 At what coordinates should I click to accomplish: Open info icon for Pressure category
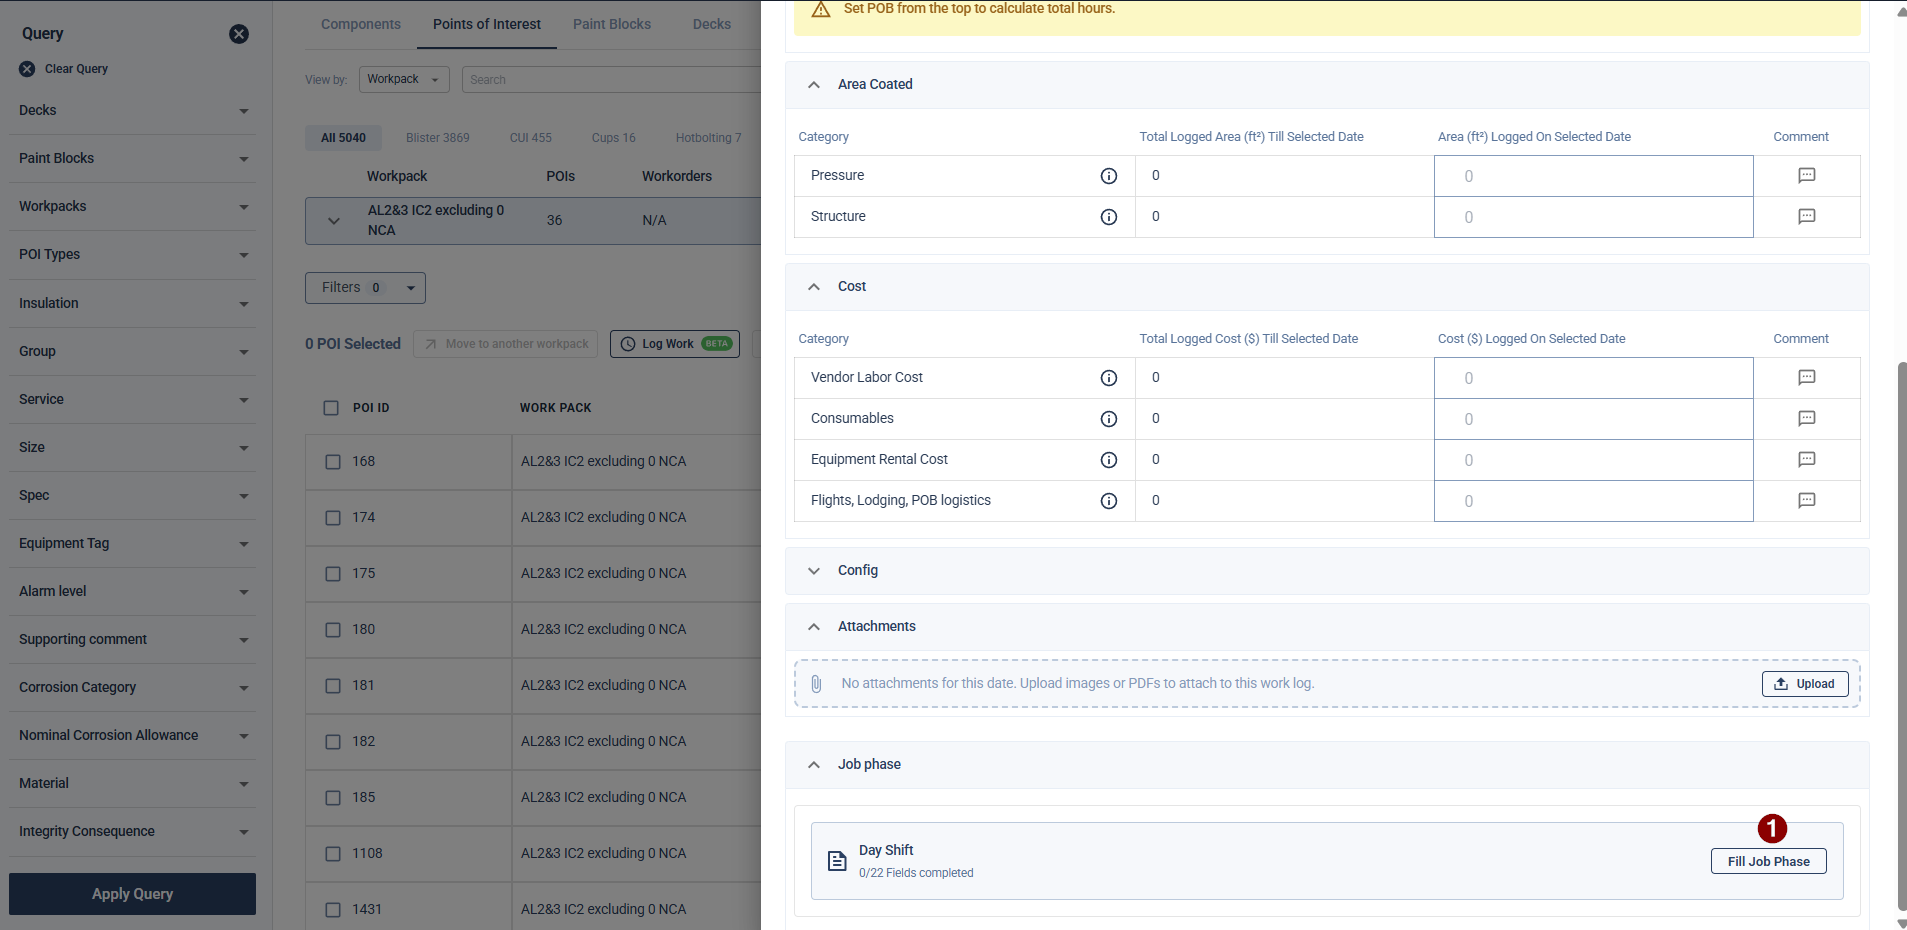coord(1109,176)
